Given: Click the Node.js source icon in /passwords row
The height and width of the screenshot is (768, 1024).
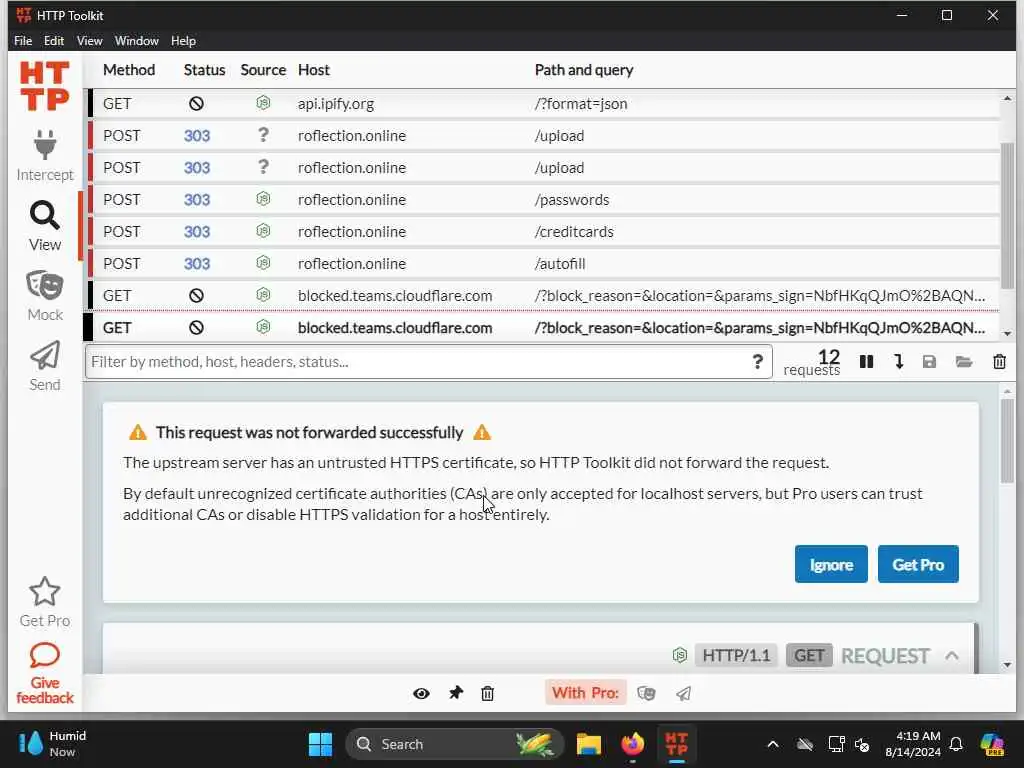Looking at the screenshot, I should pos(263,199).
